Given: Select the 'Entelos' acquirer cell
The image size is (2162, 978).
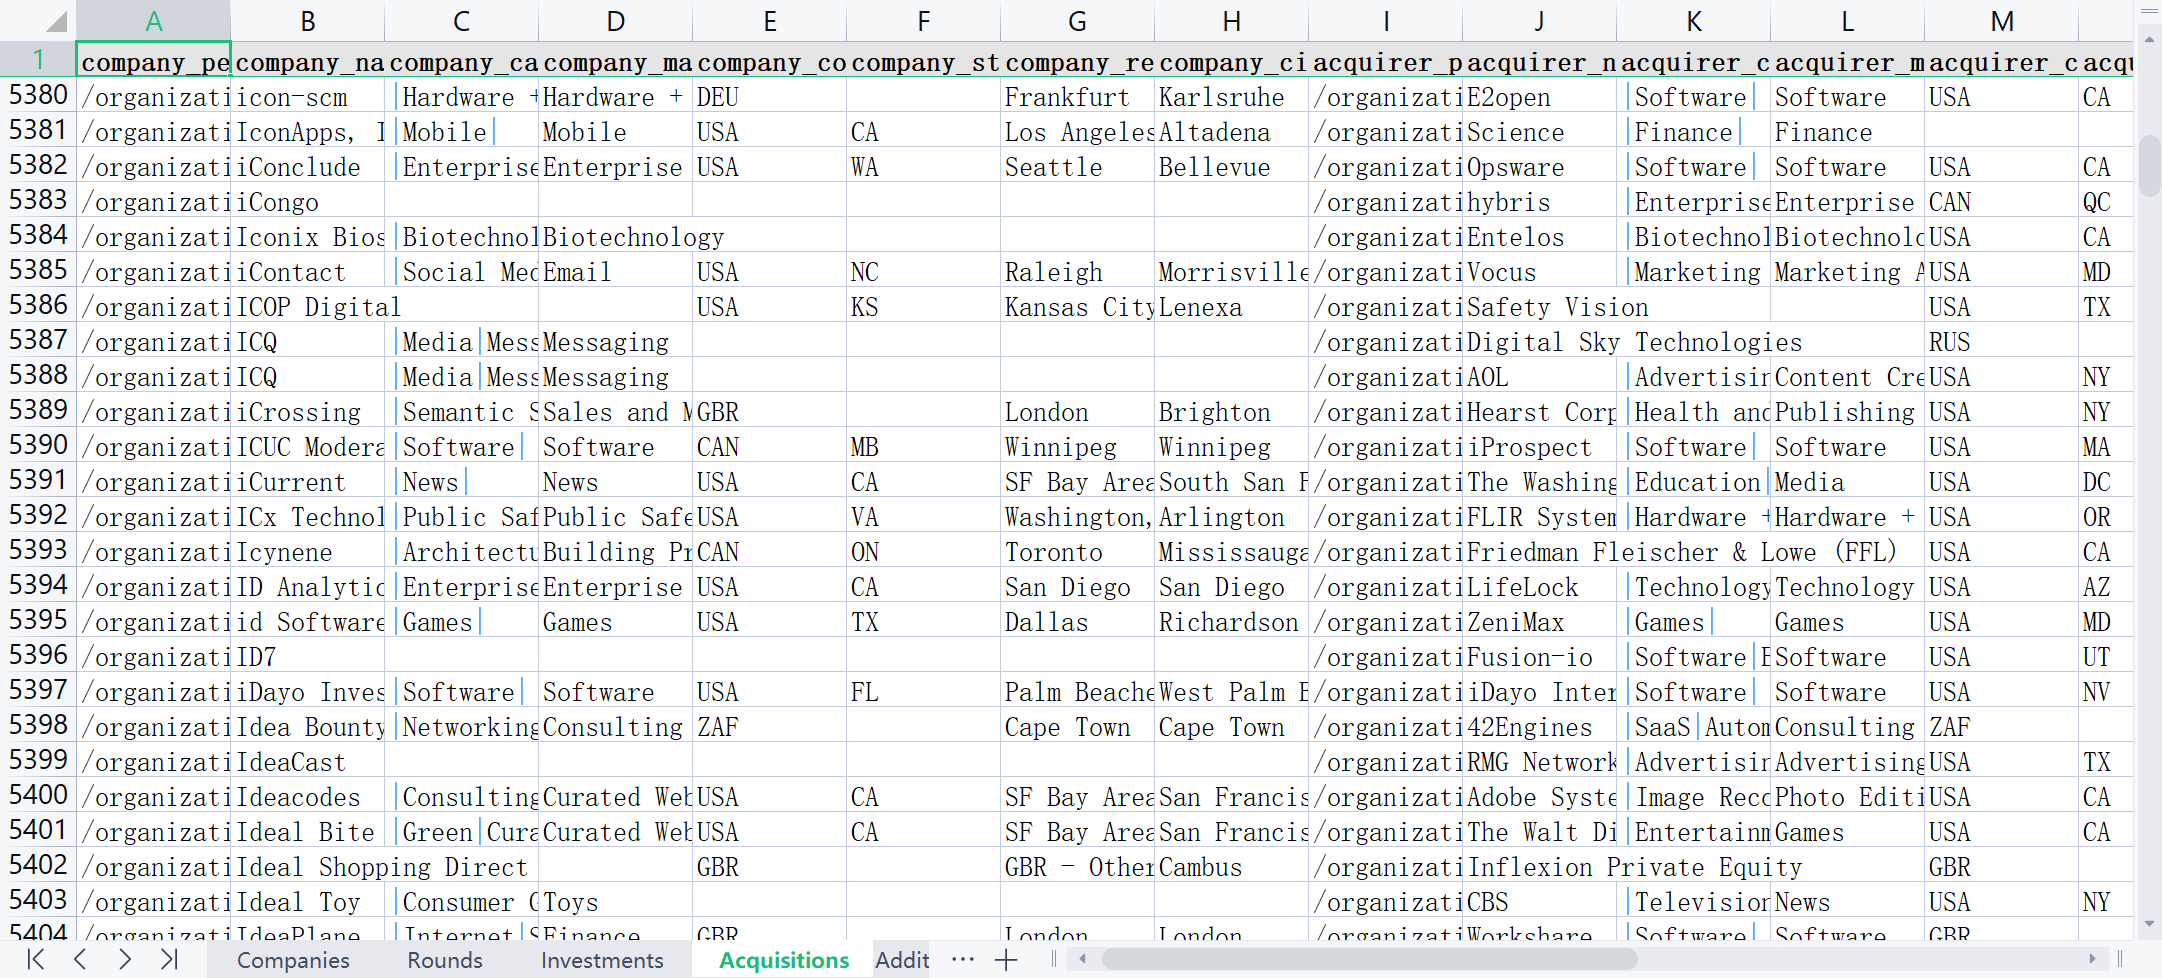Looking at the screenshot, I should 1540,237.
